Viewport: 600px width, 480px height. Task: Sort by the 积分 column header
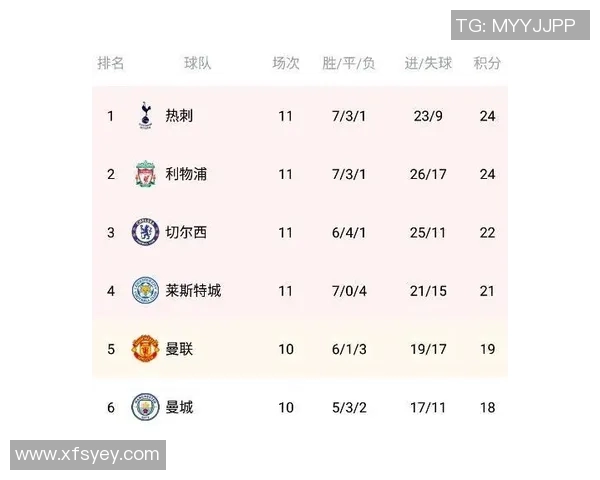pyautogui.click(x=487, y=63)
